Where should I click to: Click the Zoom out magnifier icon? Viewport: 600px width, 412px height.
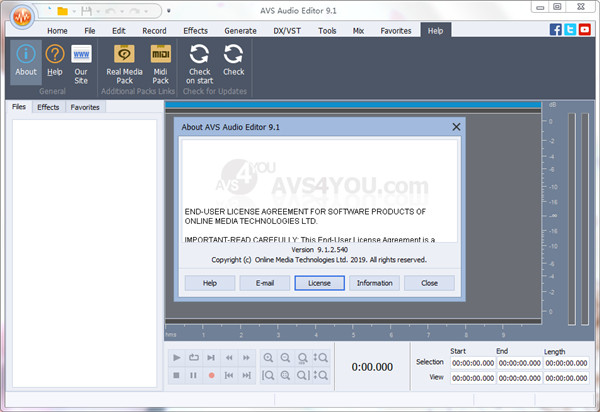285,358
